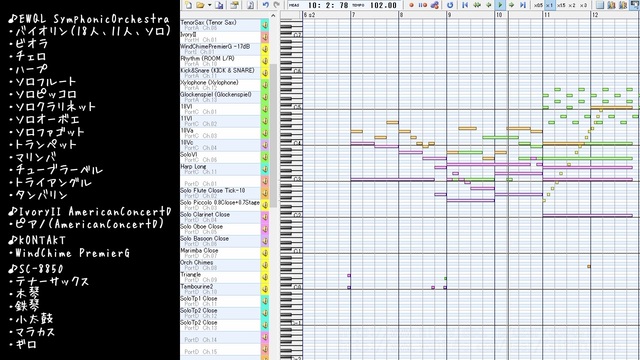Image resolution: width=640 pixels, height=360 pixels.
Task: Open a file with the folder icon
Action: (200, 5)
